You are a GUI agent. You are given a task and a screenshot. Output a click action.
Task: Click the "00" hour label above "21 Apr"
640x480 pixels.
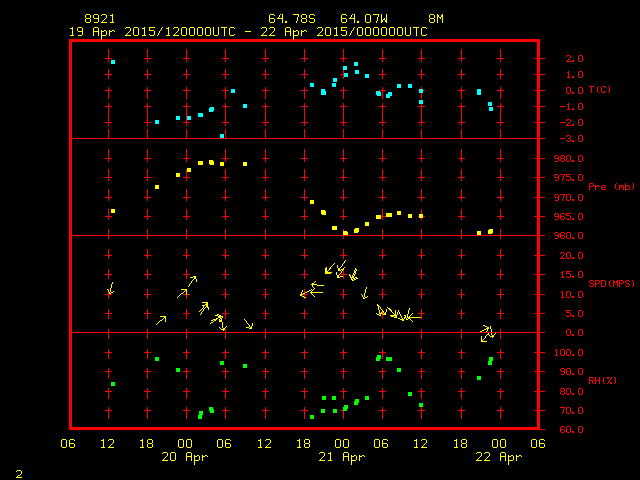pos(342,444)
